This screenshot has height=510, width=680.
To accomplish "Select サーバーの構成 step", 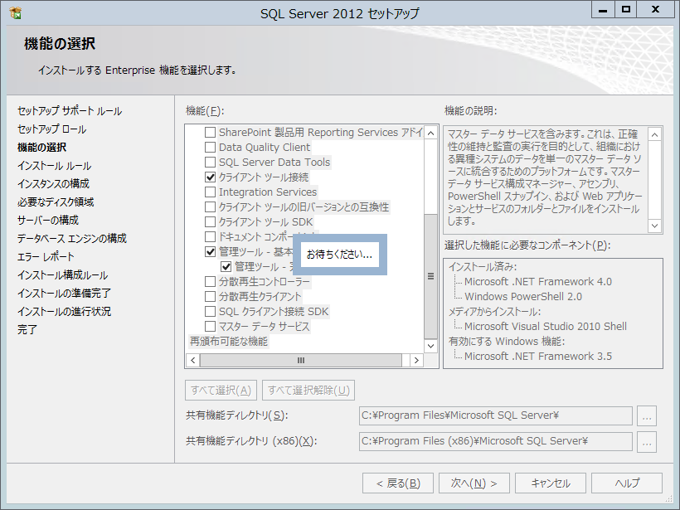I will [x=48, y=220].
